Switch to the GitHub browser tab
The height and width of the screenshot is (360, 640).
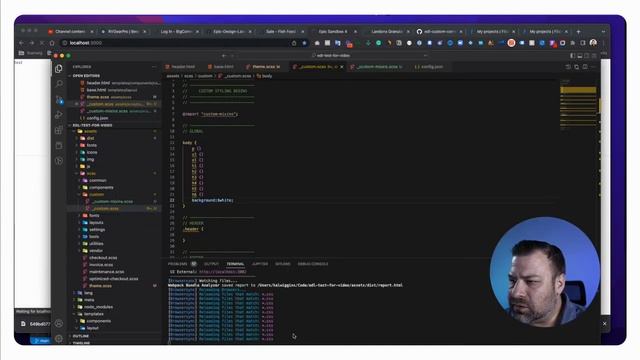click(x=440, y=31)
